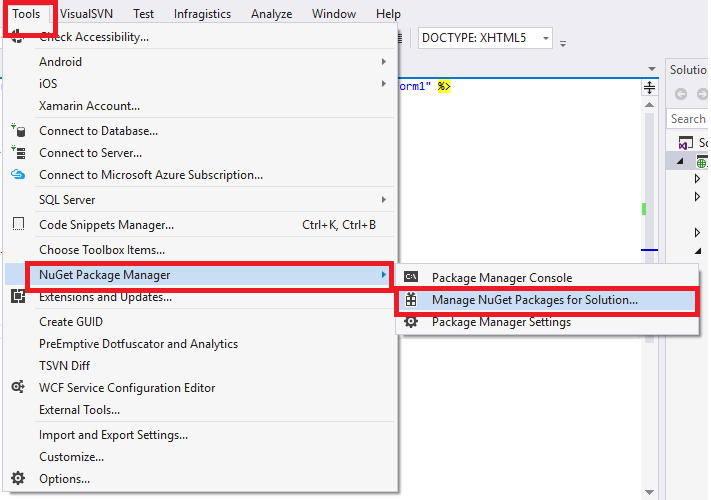Click the Code Snippets Manager icon
This screenshot has width=711, height=500.
tap(18, 225)
